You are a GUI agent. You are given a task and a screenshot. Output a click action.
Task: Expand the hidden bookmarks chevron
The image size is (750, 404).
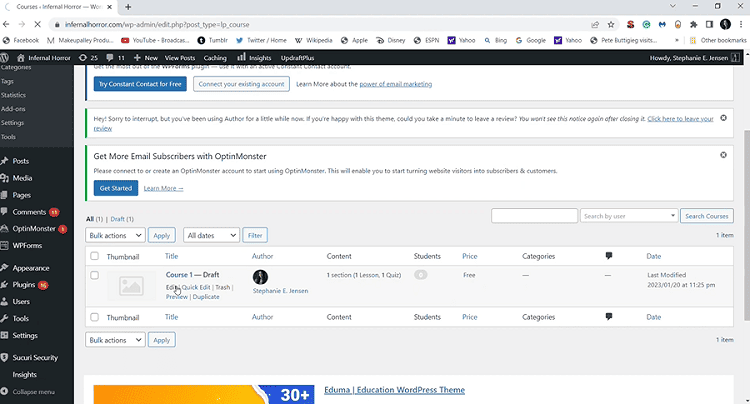click(676, 40)
